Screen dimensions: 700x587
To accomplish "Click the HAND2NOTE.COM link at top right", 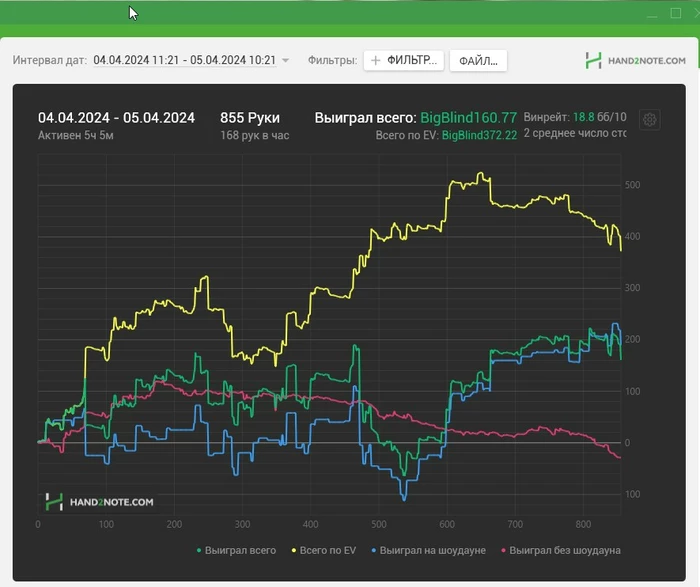I will click(646, 61).
